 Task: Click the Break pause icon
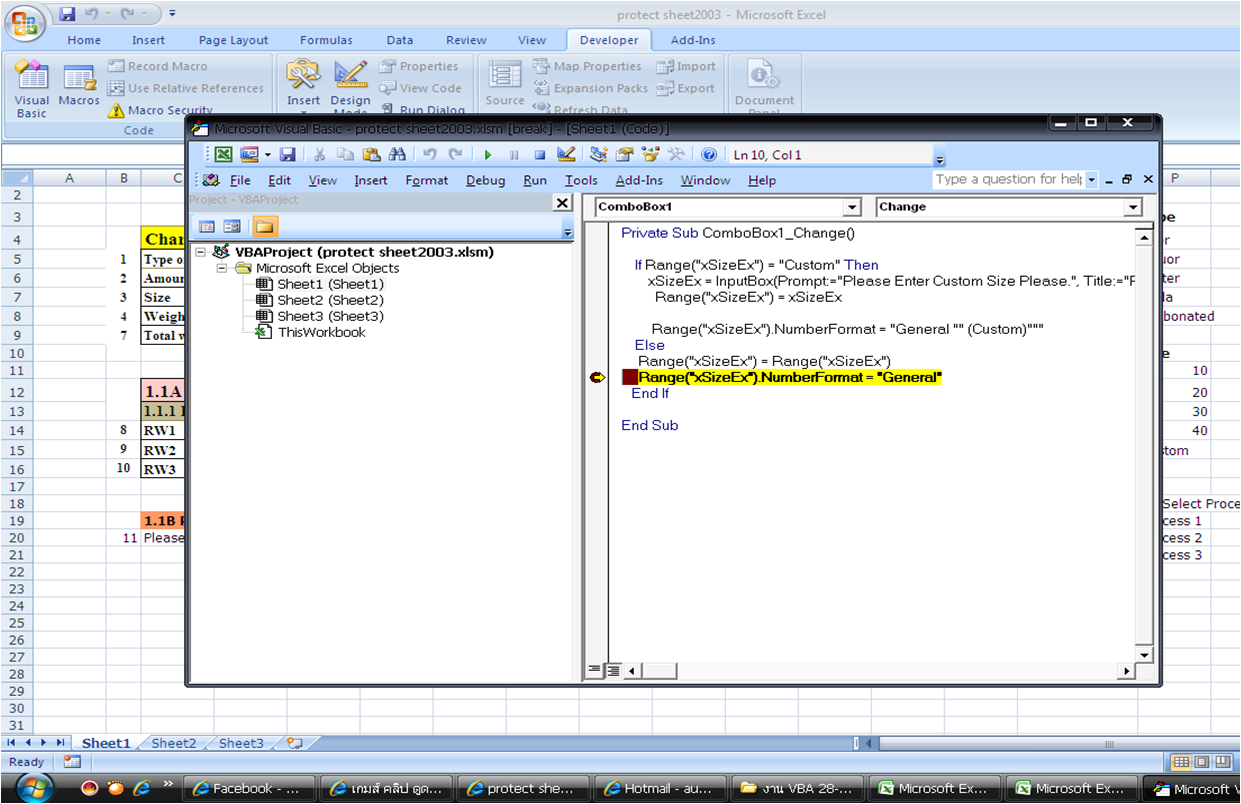click(514, 155)
